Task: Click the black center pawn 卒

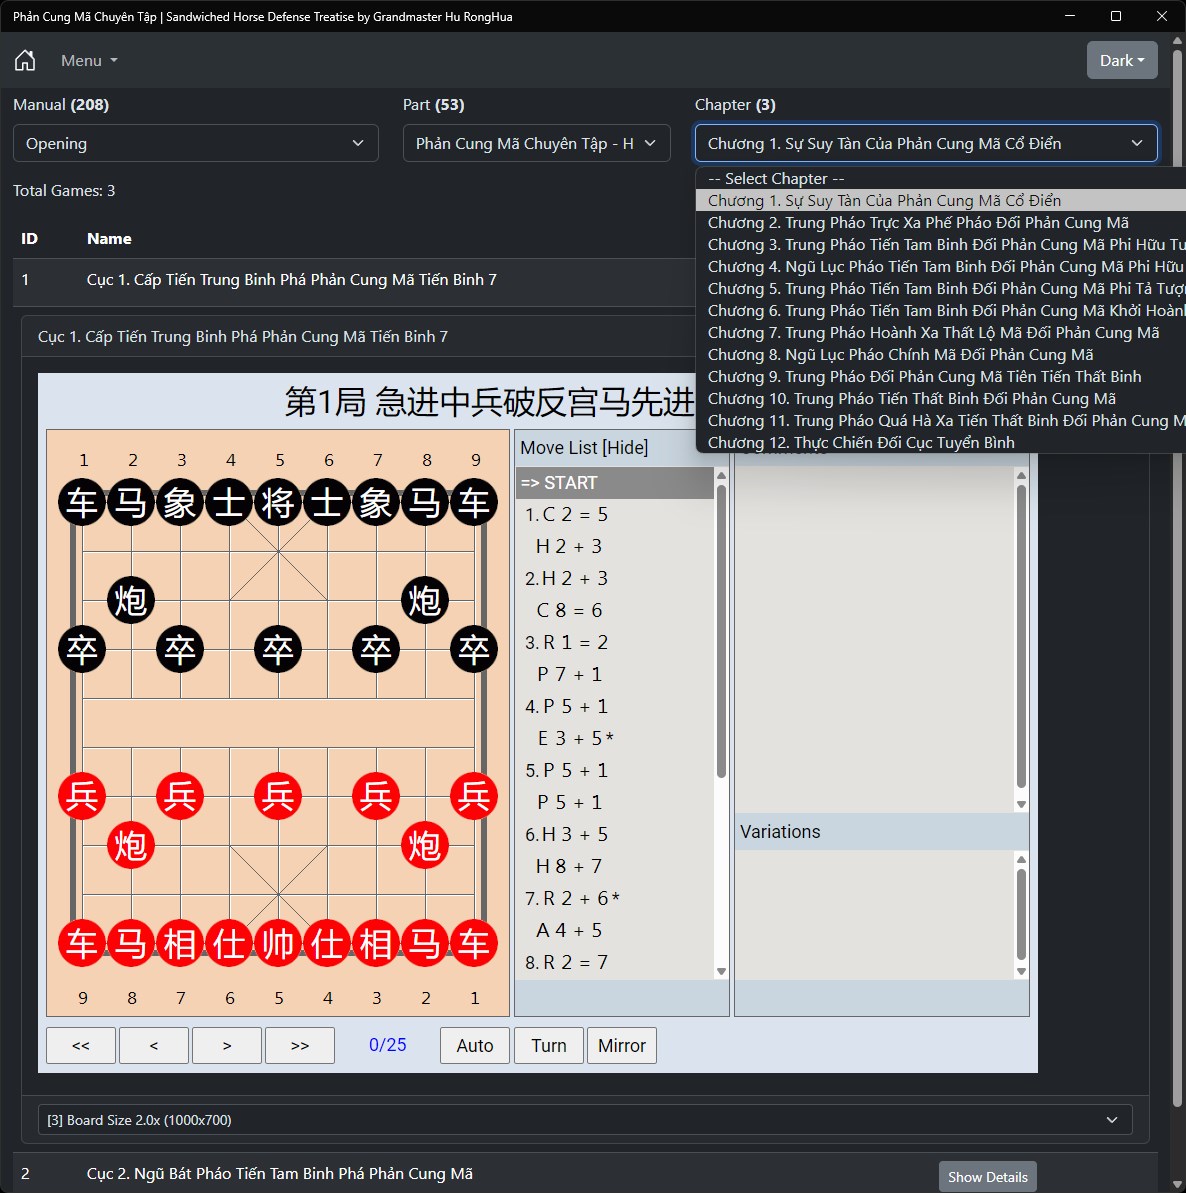Action: 278,650
